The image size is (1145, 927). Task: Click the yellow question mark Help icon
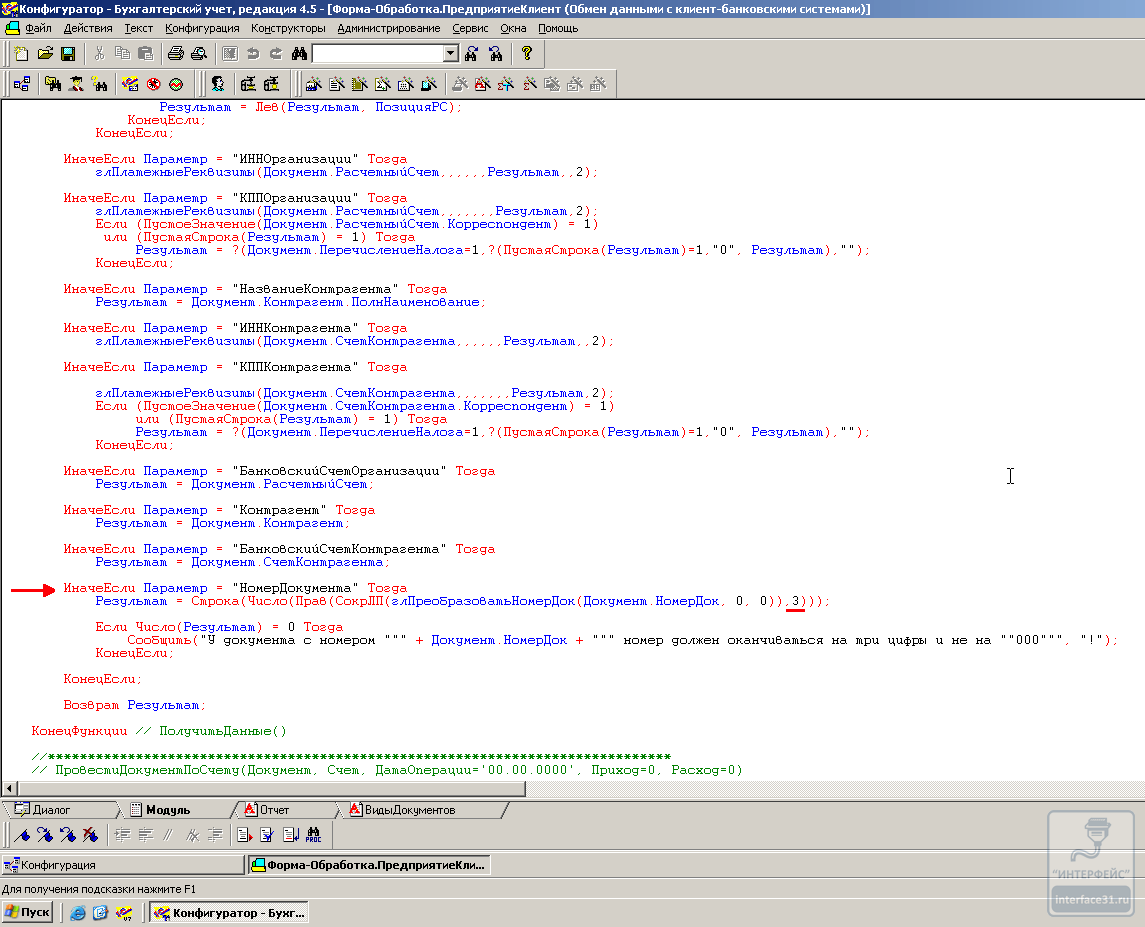[527, 54]
